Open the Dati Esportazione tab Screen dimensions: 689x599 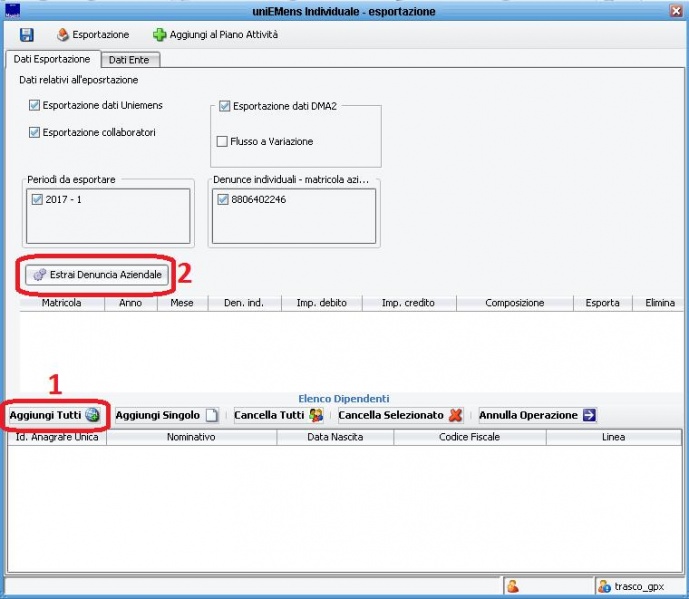point(52,59)
